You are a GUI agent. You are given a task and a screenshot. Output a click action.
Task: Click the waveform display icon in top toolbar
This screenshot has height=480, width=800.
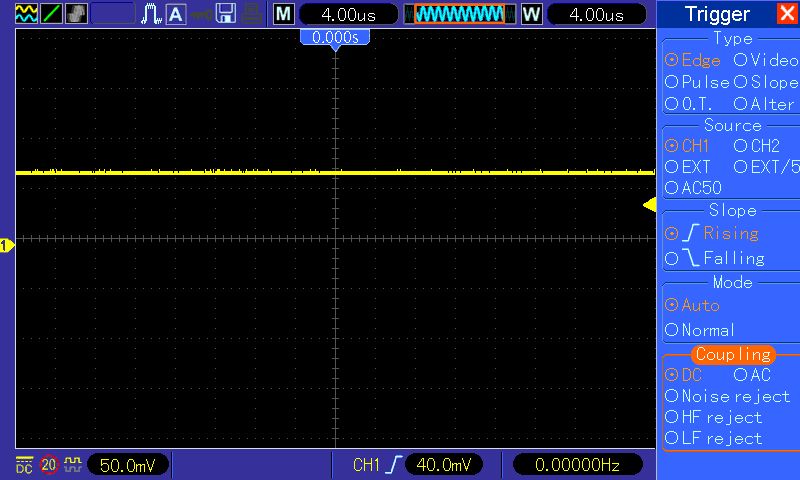click(27, 14)
